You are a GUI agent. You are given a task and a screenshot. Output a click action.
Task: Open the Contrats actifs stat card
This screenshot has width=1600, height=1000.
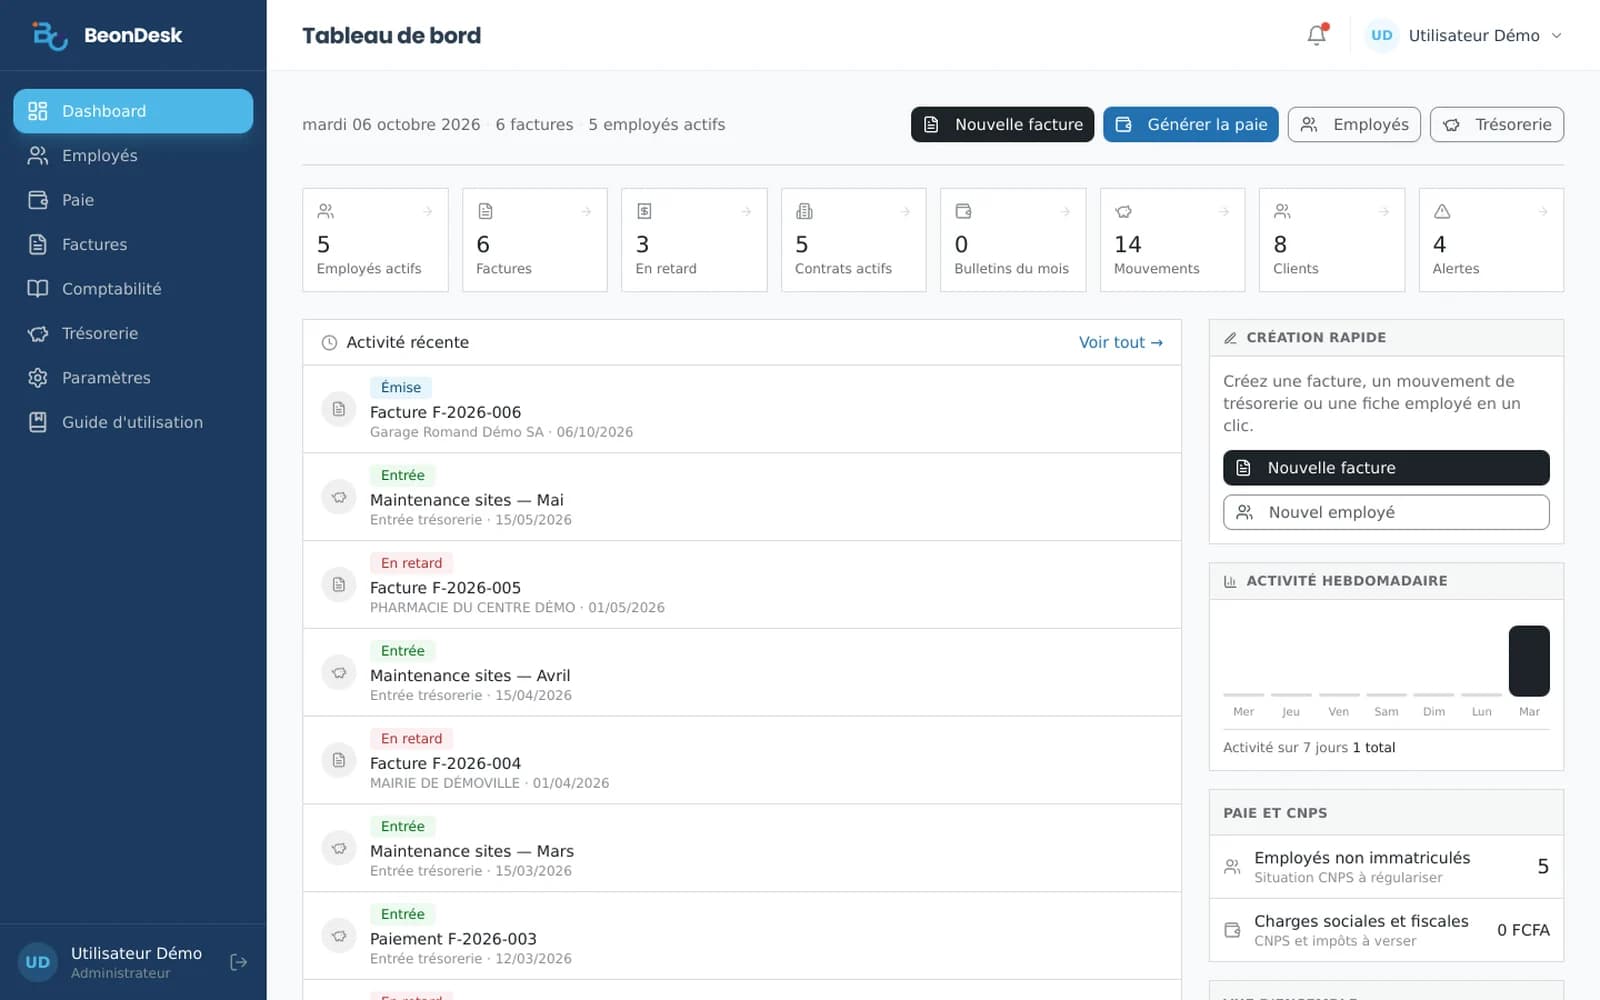point(853,240)
